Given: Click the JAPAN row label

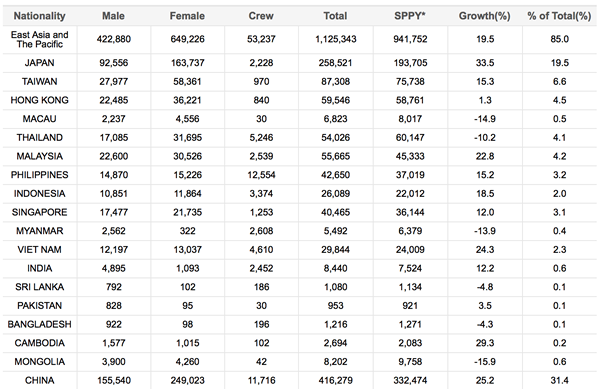Looking at the screenshot, I should 39,63.
